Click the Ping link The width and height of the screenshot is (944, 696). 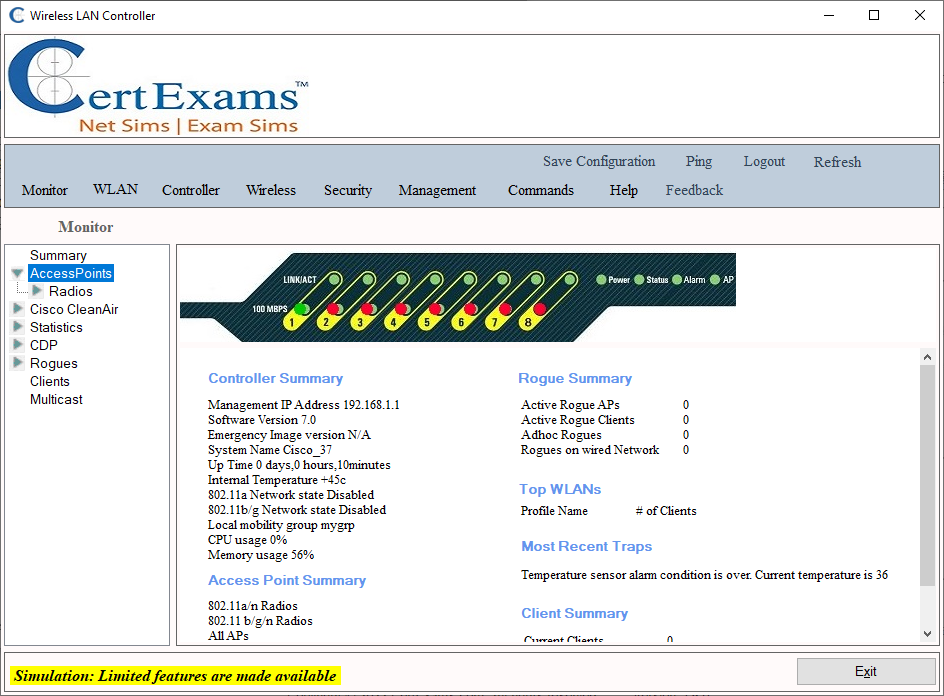(x=698, y=161)
